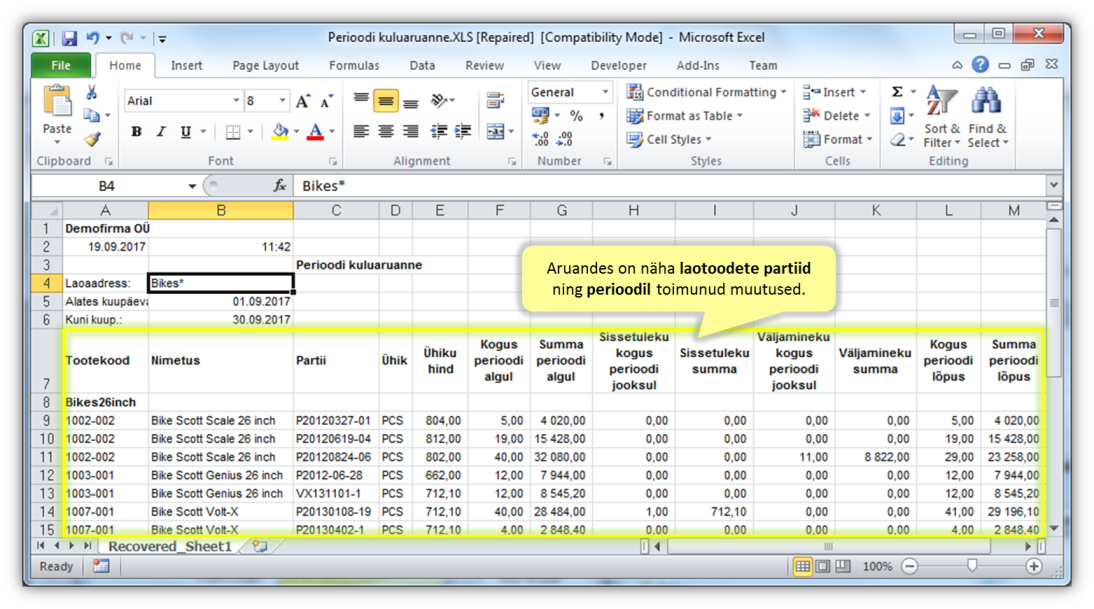1094x609 pixels.
Task: Switch to the Insert ribbon tab
Action: [x=186, y=66]
